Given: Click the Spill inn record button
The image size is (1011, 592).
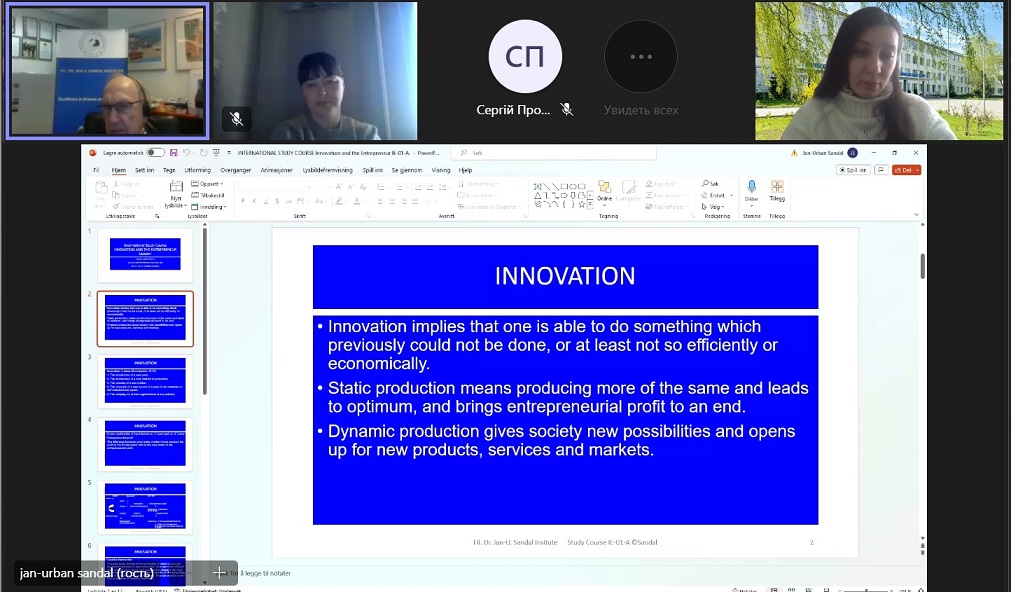Looking at the screenshot, I should (x=853, y=170).
